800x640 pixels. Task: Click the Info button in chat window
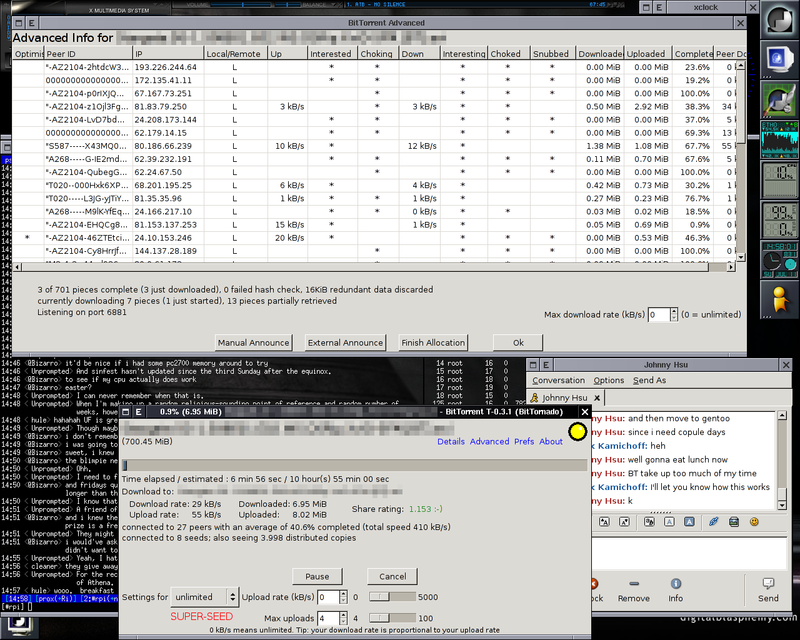(676, 590)
